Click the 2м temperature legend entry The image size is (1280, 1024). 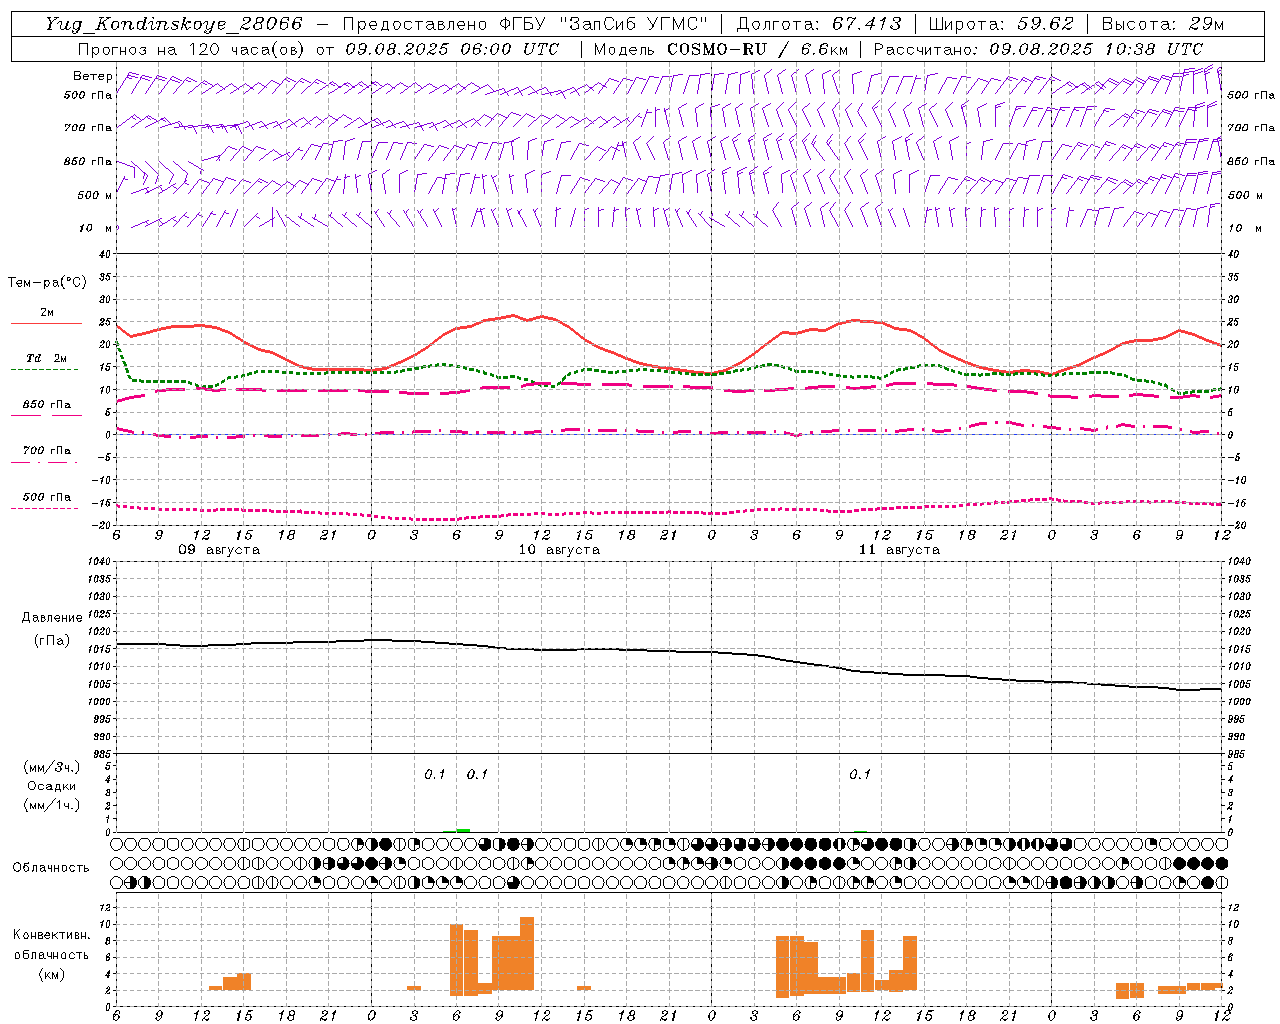(x=47, y=313)
